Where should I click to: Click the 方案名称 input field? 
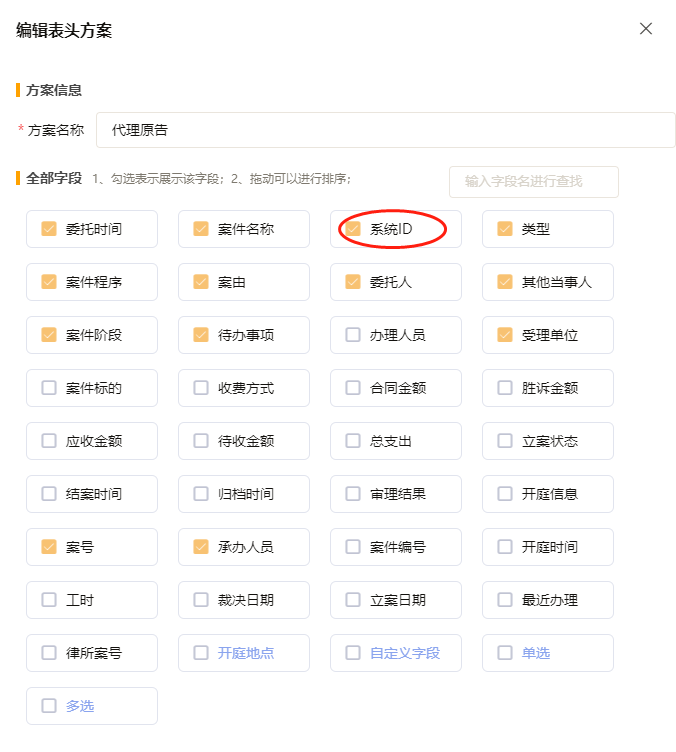[x=386, y=130]
